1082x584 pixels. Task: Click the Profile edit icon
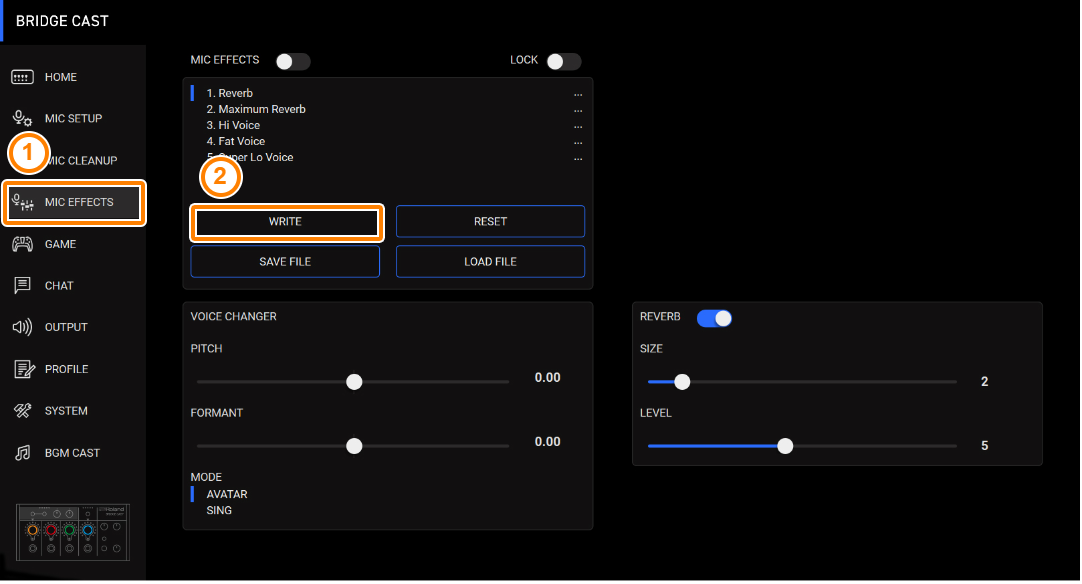[x=24, y=369]
